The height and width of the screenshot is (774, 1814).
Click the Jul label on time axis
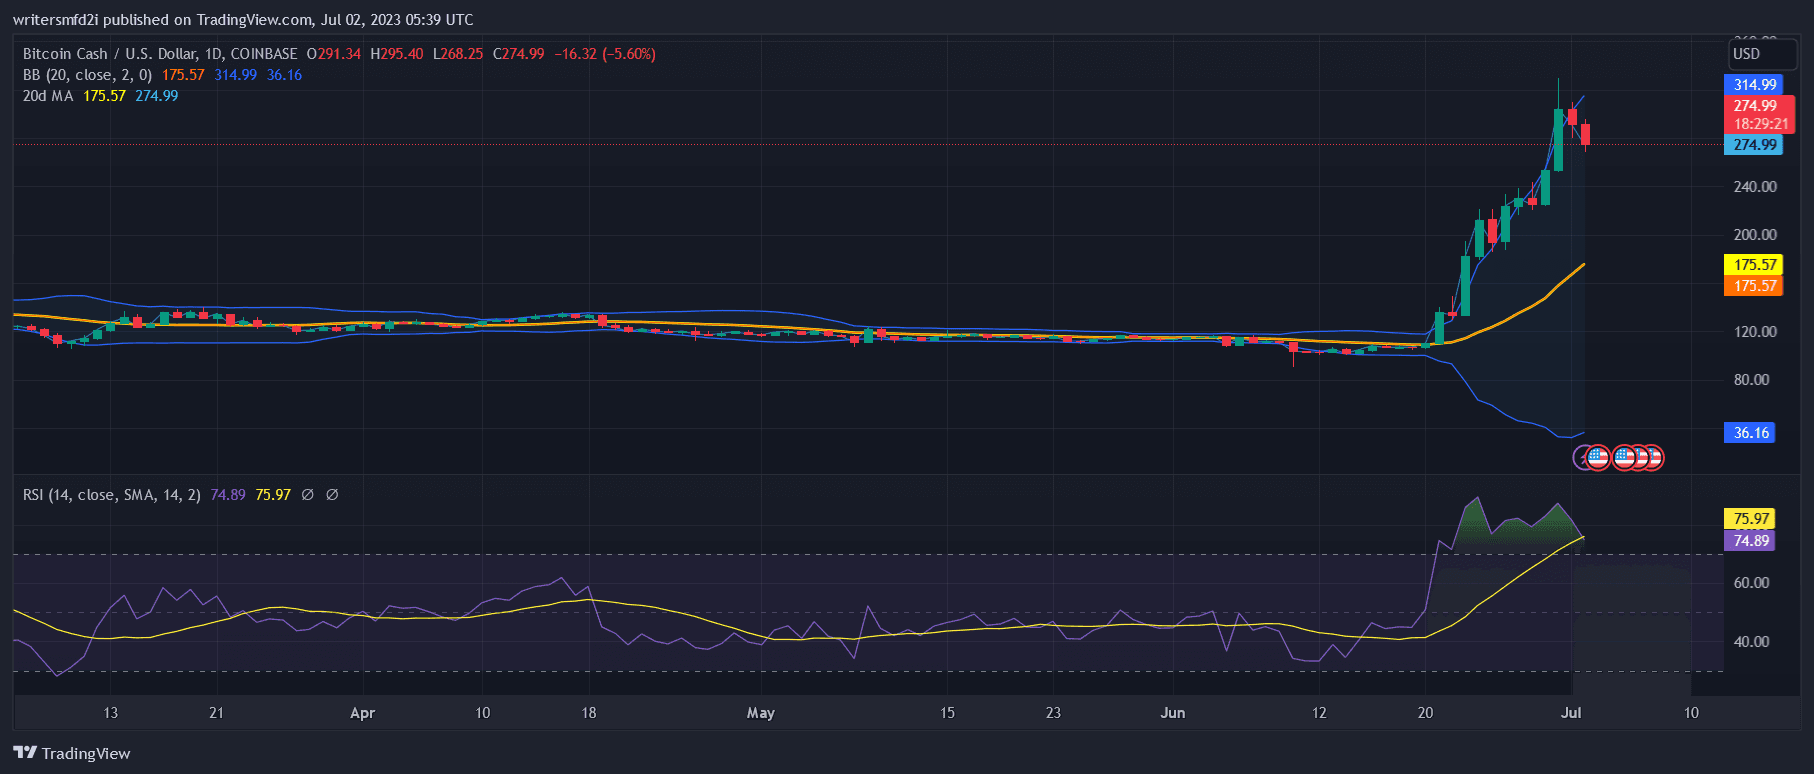1571,713
